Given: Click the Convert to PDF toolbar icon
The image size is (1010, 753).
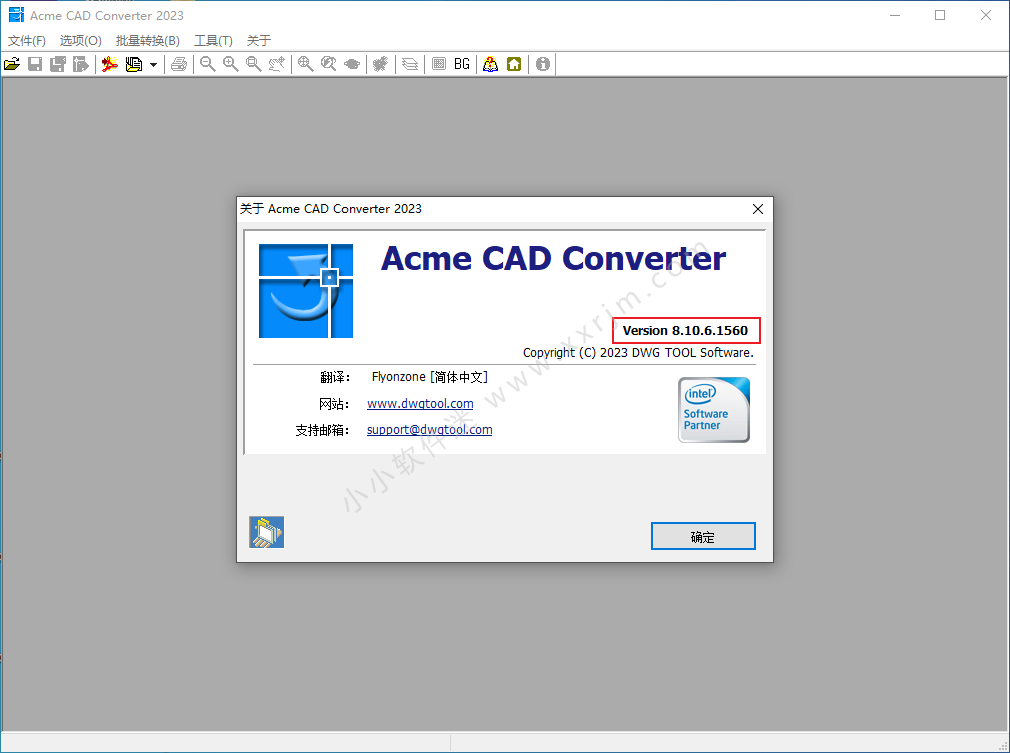Looking at the screenshot, I should coord(110,64).
